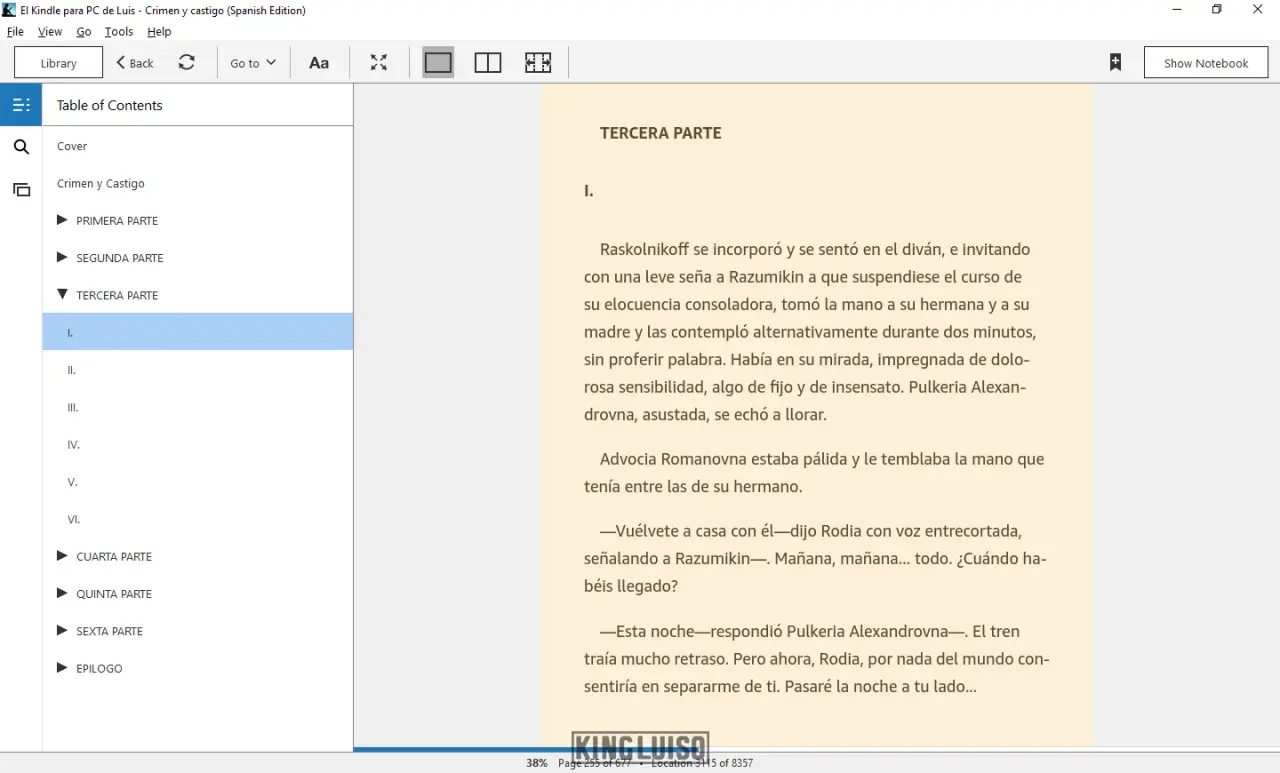The image size is (1280, 773).
Task: Click the sync refresh icon
Action: click(x=187, y=62)
